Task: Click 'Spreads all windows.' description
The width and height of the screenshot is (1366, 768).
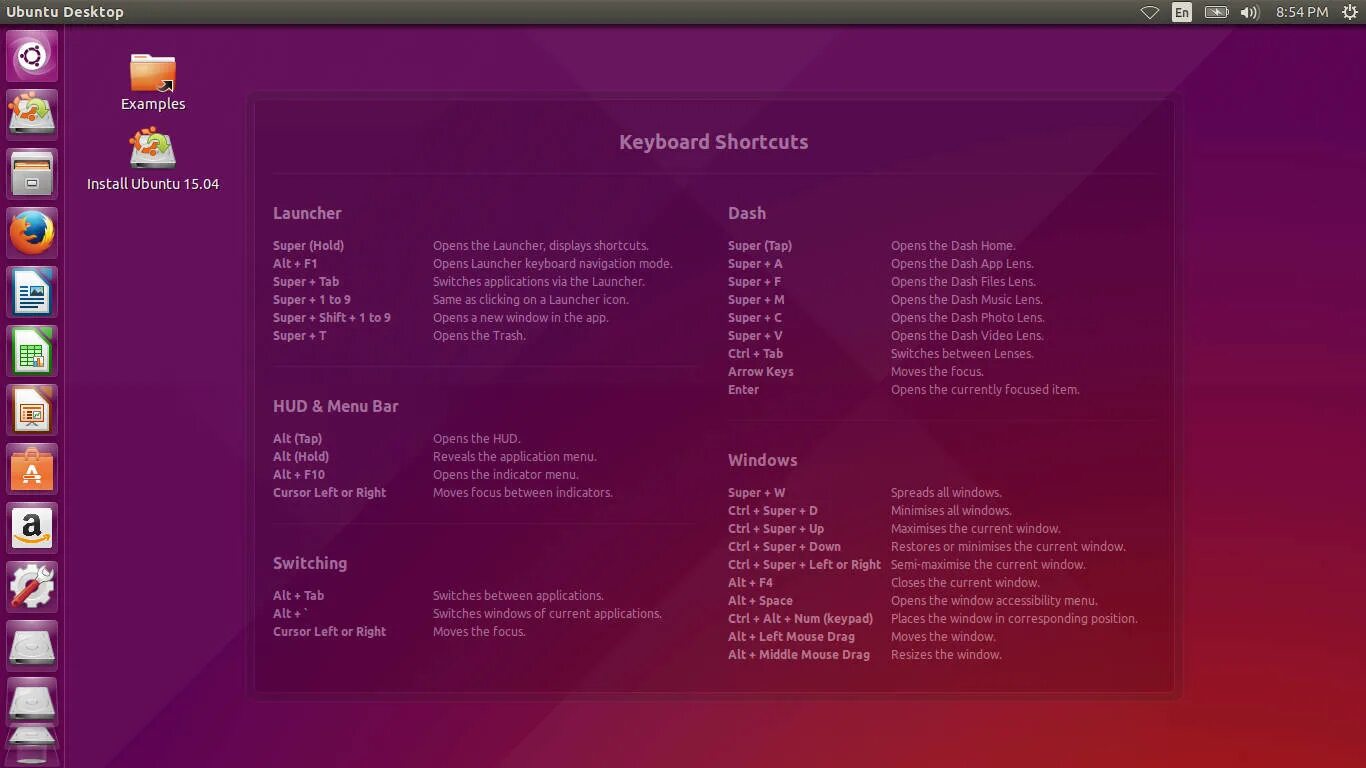Action: click(946, 493)
